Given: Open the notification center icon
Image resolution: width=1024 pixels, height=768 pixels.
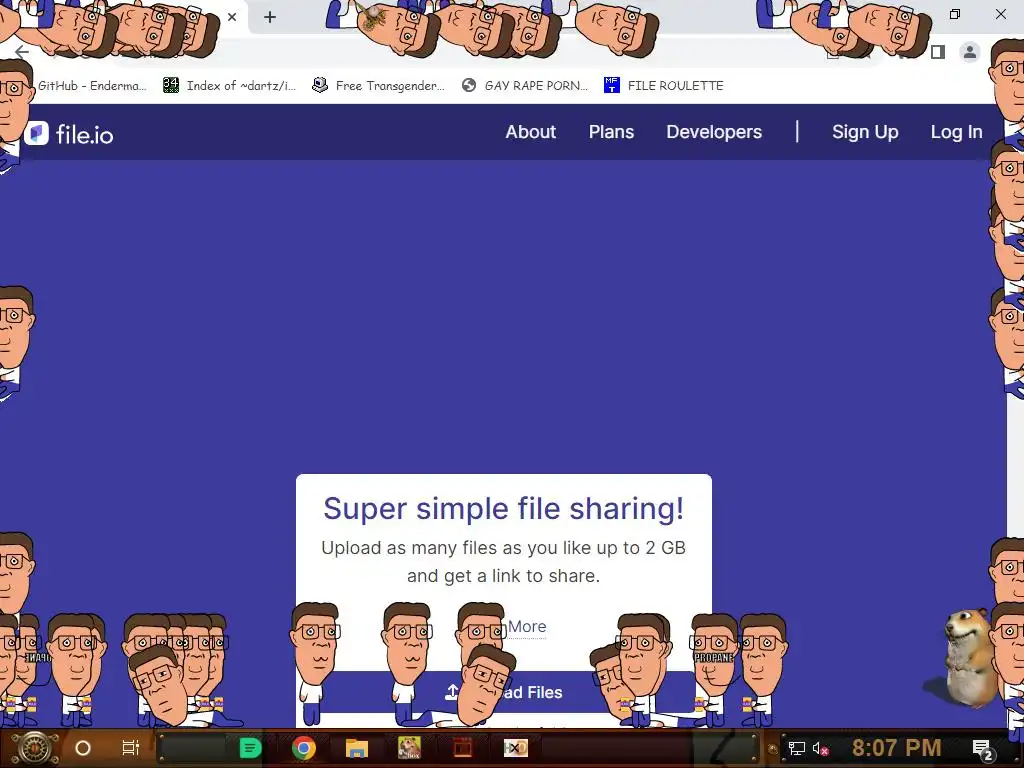Looking at the screenshot, I should click(983, 749).
